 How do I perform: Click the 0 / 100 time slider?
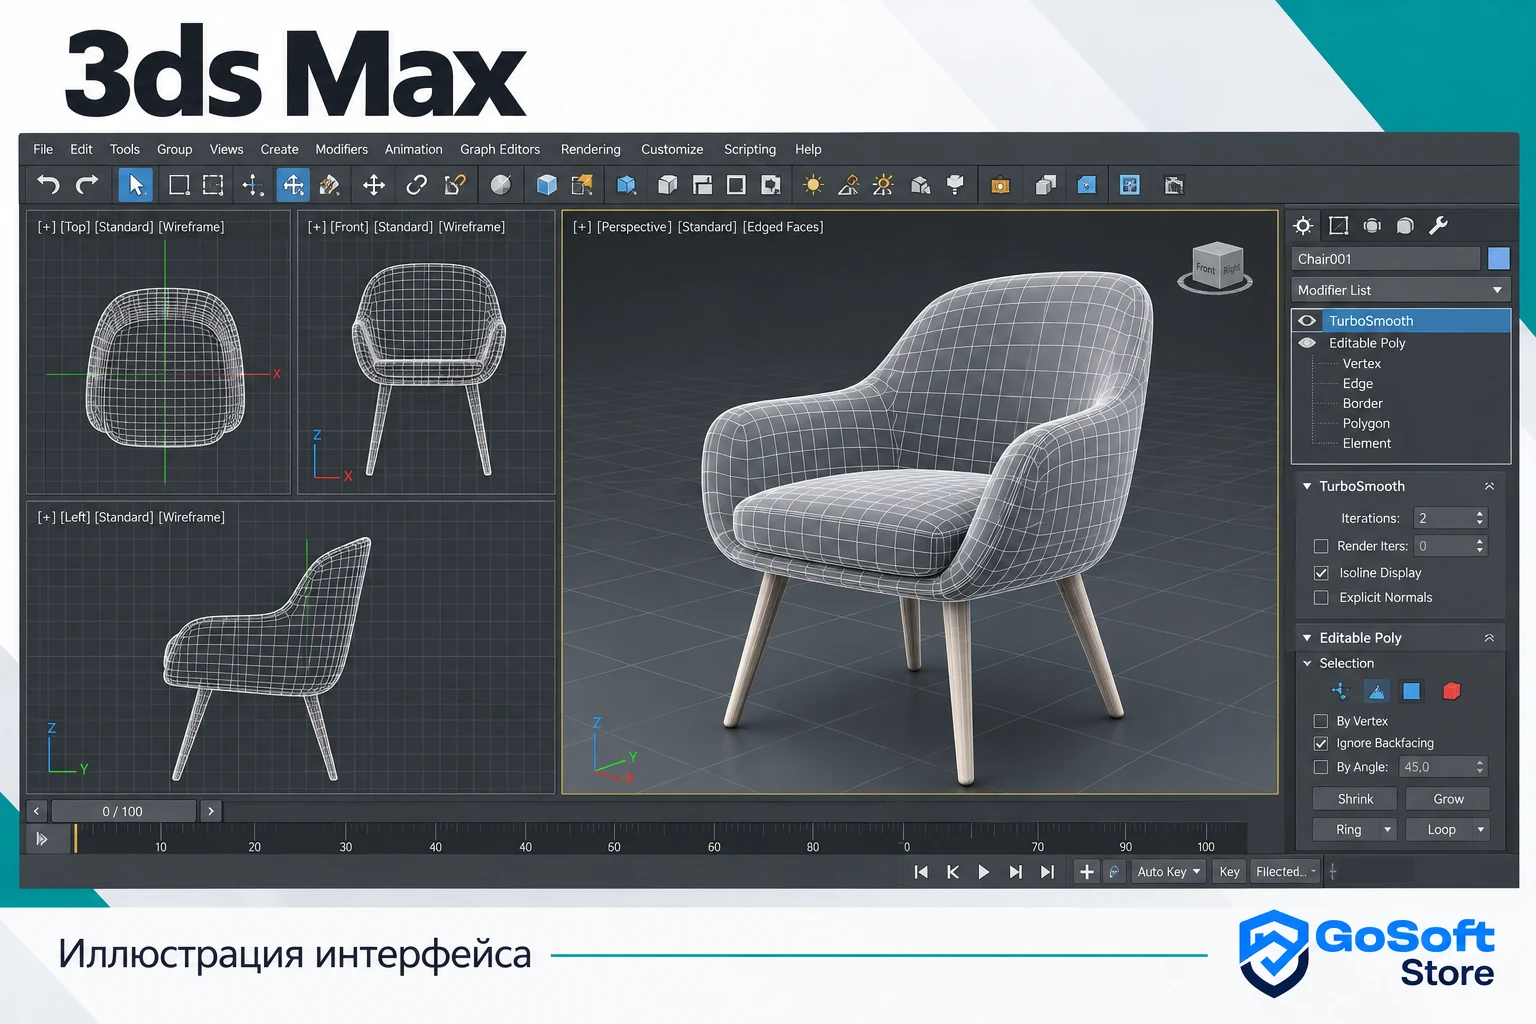coord(123,812)
